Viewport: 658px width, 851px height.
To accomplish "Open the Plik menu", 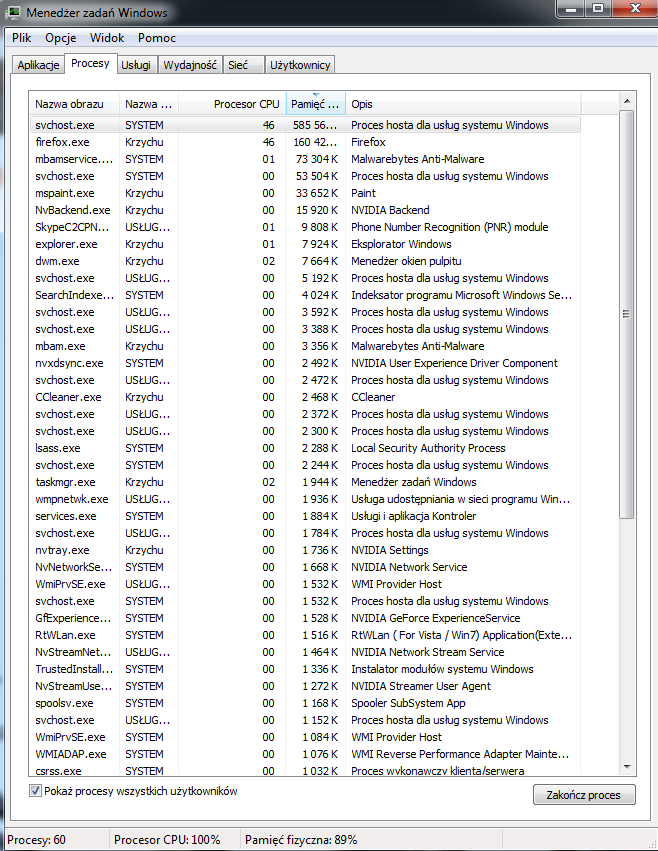I will [22, 38].
